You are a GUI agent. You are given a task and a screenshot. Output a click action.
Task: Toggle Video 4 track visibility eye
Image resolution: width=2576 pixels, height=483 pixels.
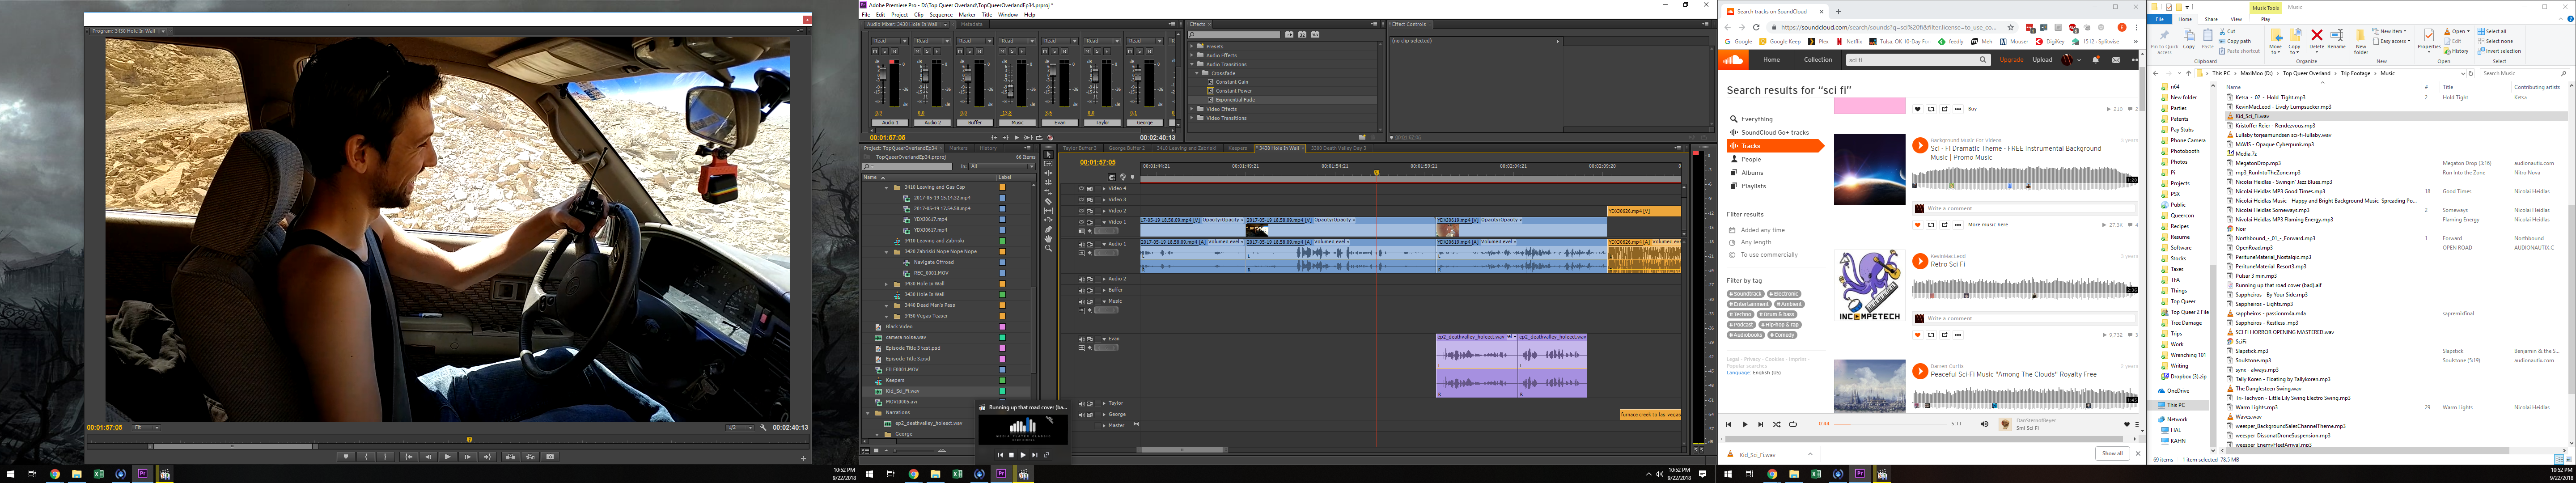click(x=1081, y=188)
